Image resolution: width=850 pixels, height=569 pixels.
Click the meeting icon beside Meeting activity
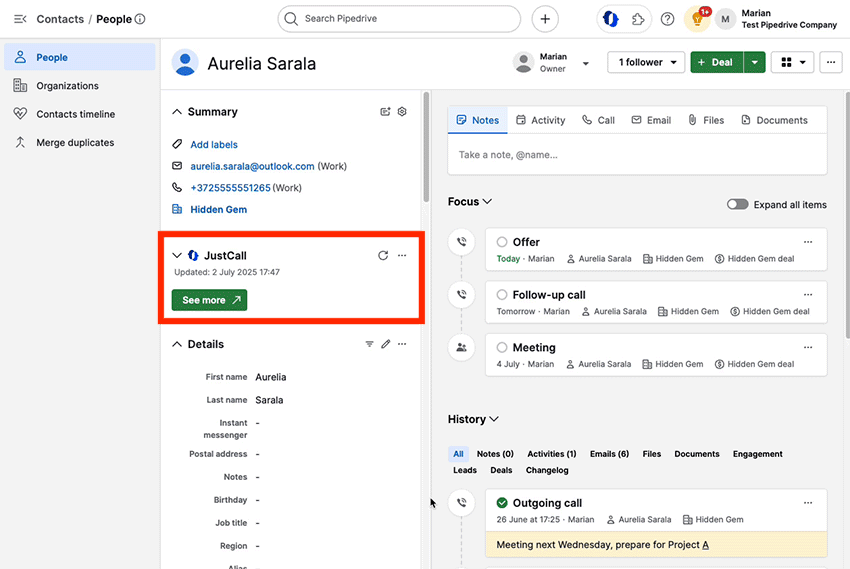[x=461, y=347]
